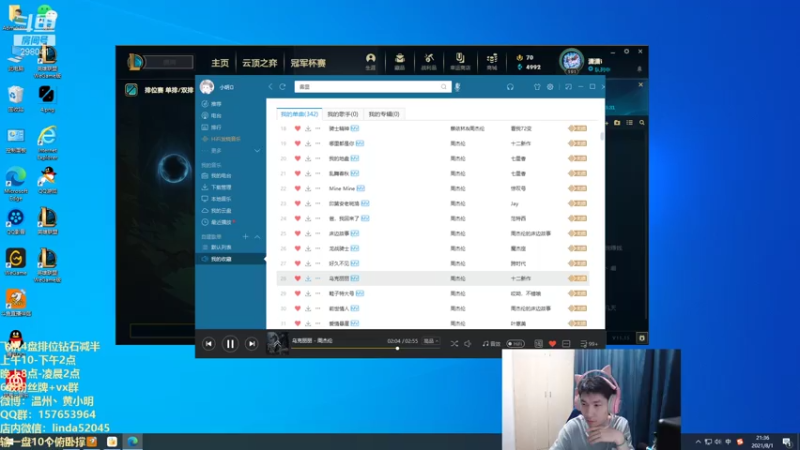Screen dimensions: 800x450
Task: Open the music player's settings gear
Action: click(550, 87)
